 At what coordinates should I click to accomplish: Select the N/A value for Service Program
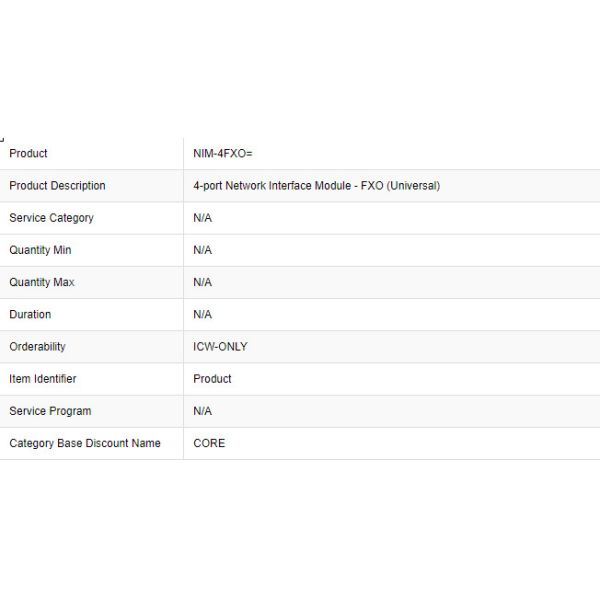point(202,411)
